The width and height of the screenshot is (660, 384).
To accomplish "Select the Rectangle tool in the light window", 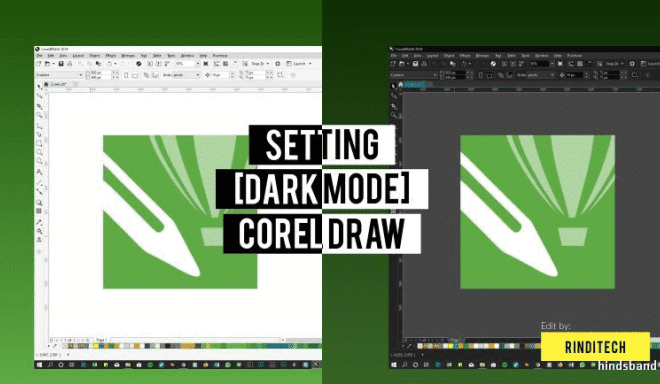I will pos(39,143).
